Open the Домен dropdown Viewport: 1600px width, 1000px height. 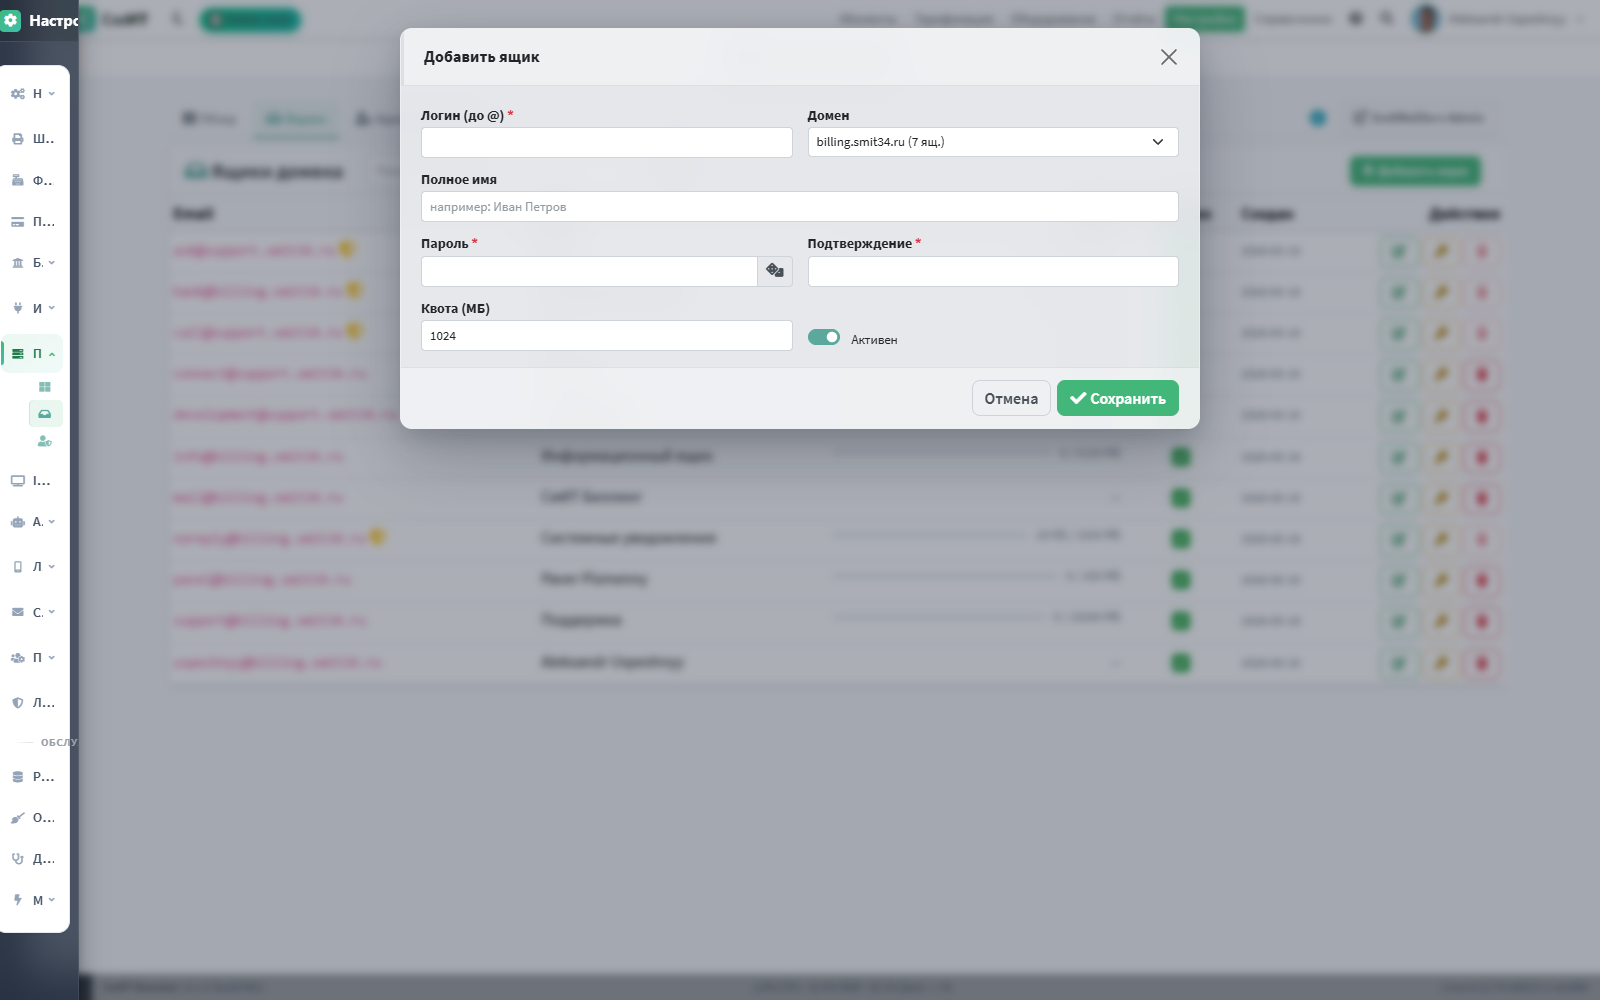click(993, 142)
